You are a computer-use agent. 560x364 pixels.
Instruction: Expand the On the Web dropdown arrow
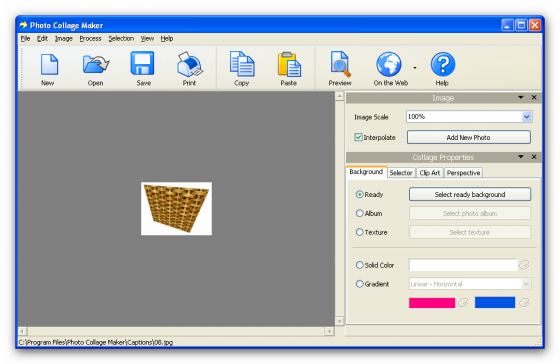coord(415,68)
